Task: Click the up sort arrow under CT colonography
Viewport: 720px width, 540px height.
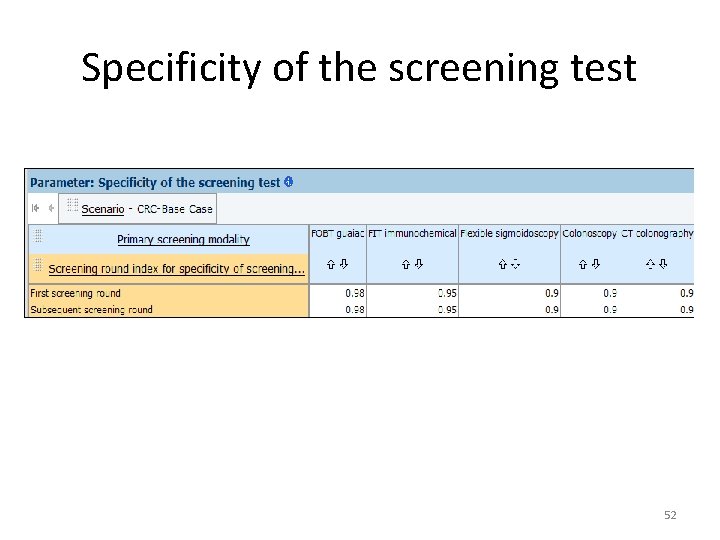Action: click(650, 265)
